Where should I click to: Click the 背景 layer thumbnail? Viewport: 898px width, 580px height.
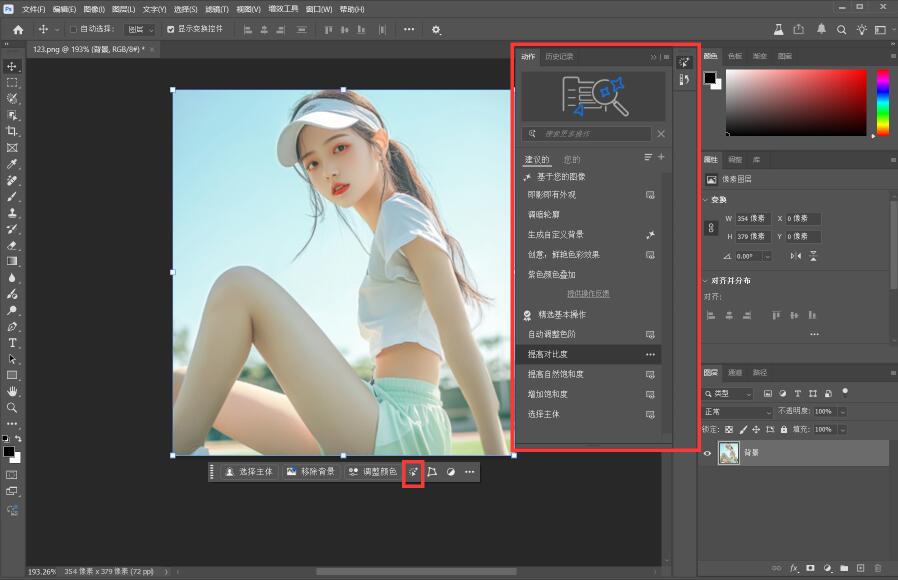click(x=729, y=453)
